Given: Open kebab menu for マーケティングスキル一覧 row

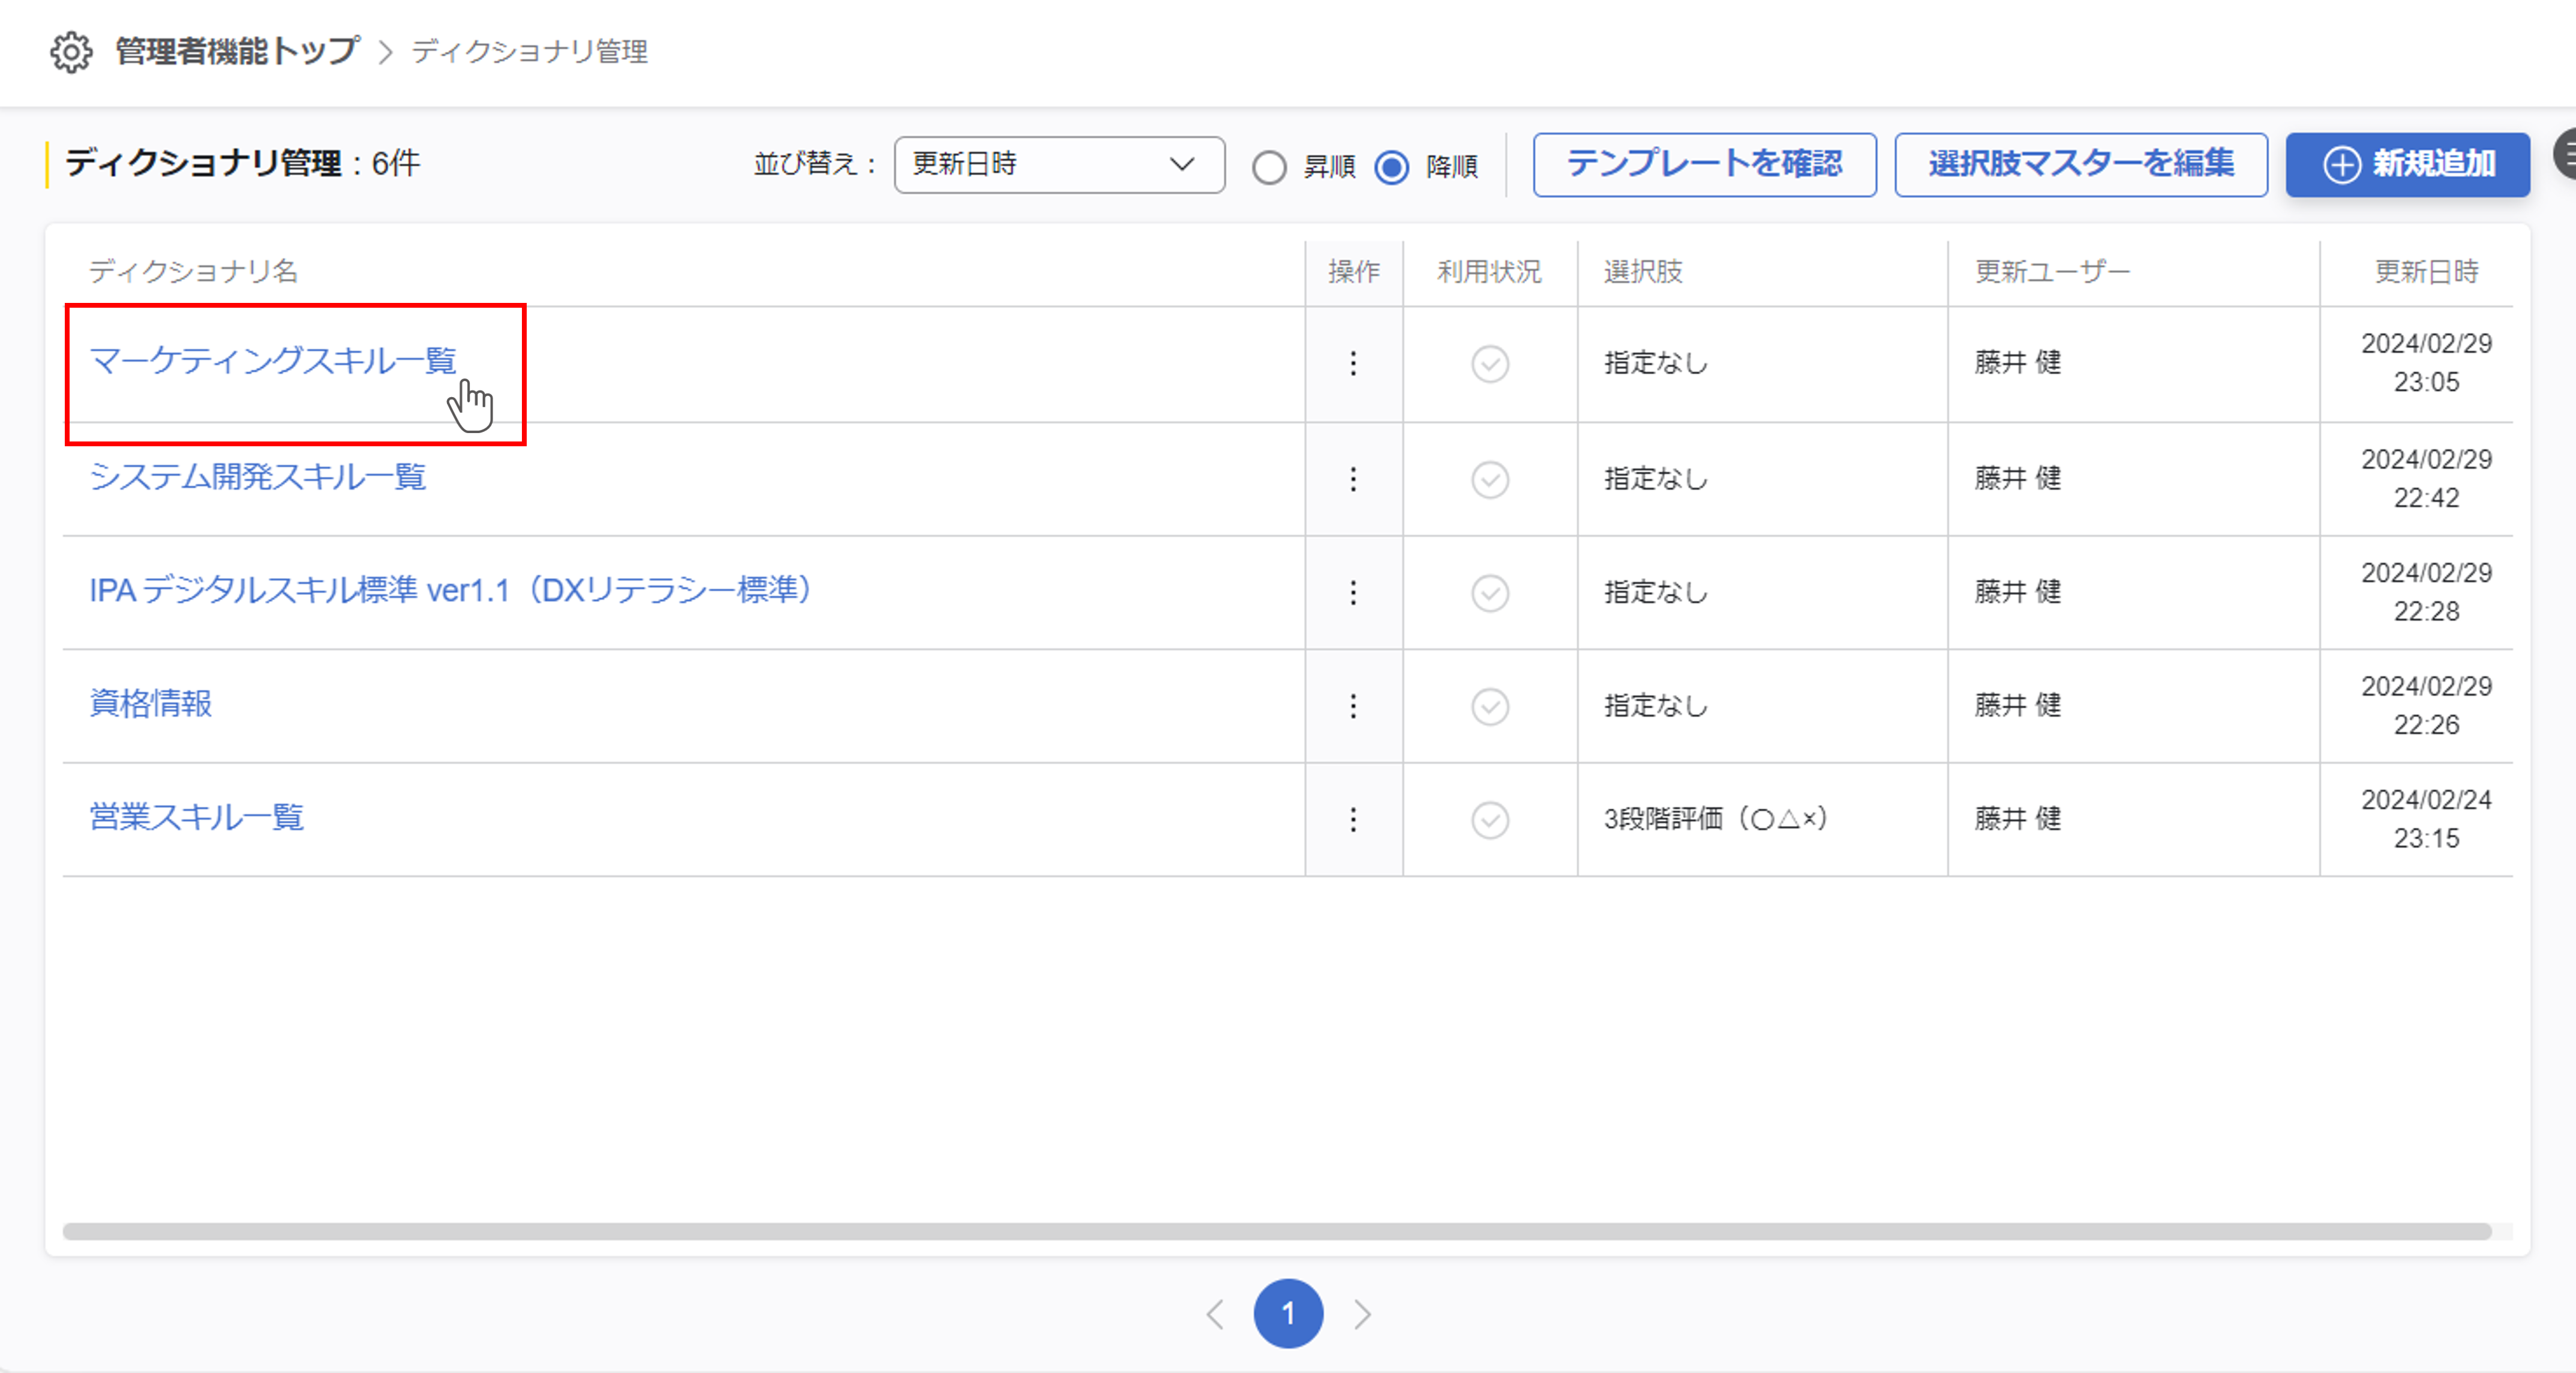Looking at the screenshot, I should tap(1353, 364).
